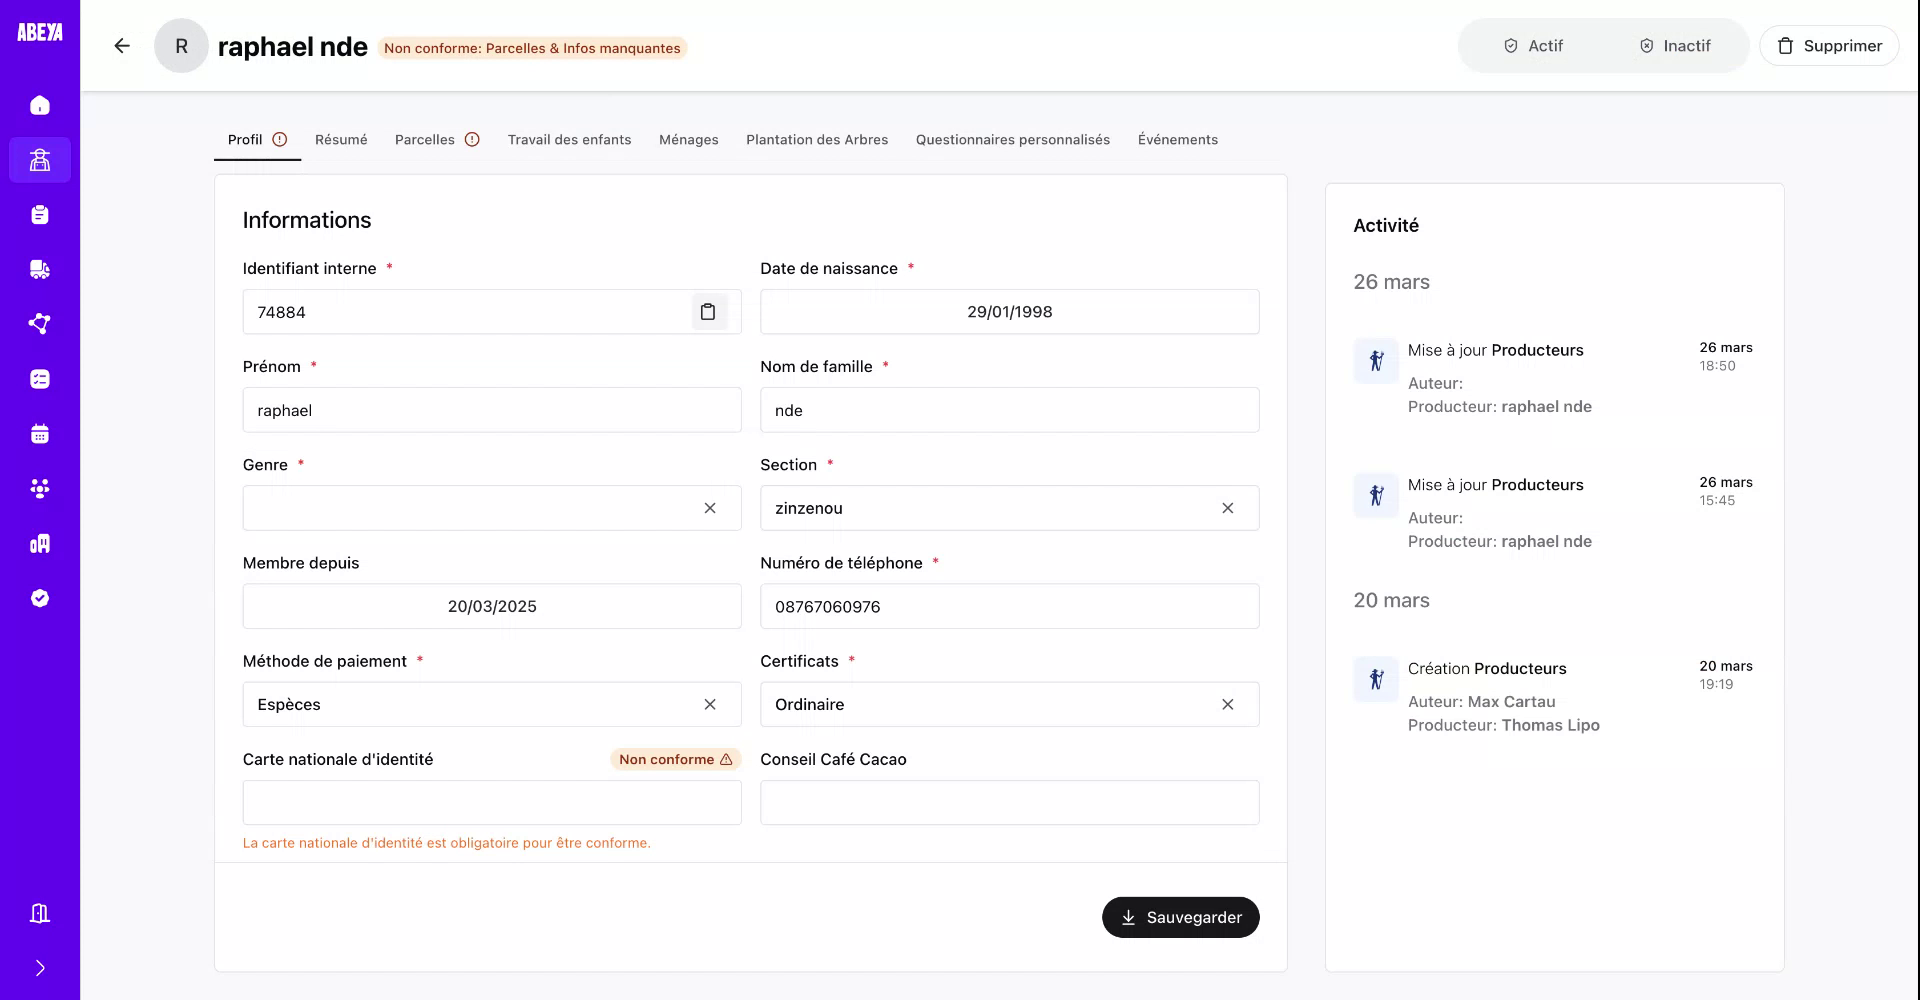Viewport: 1920px width, 1000px height.
Task: Set producer status to Inactif
Action: pos(1675,46)
